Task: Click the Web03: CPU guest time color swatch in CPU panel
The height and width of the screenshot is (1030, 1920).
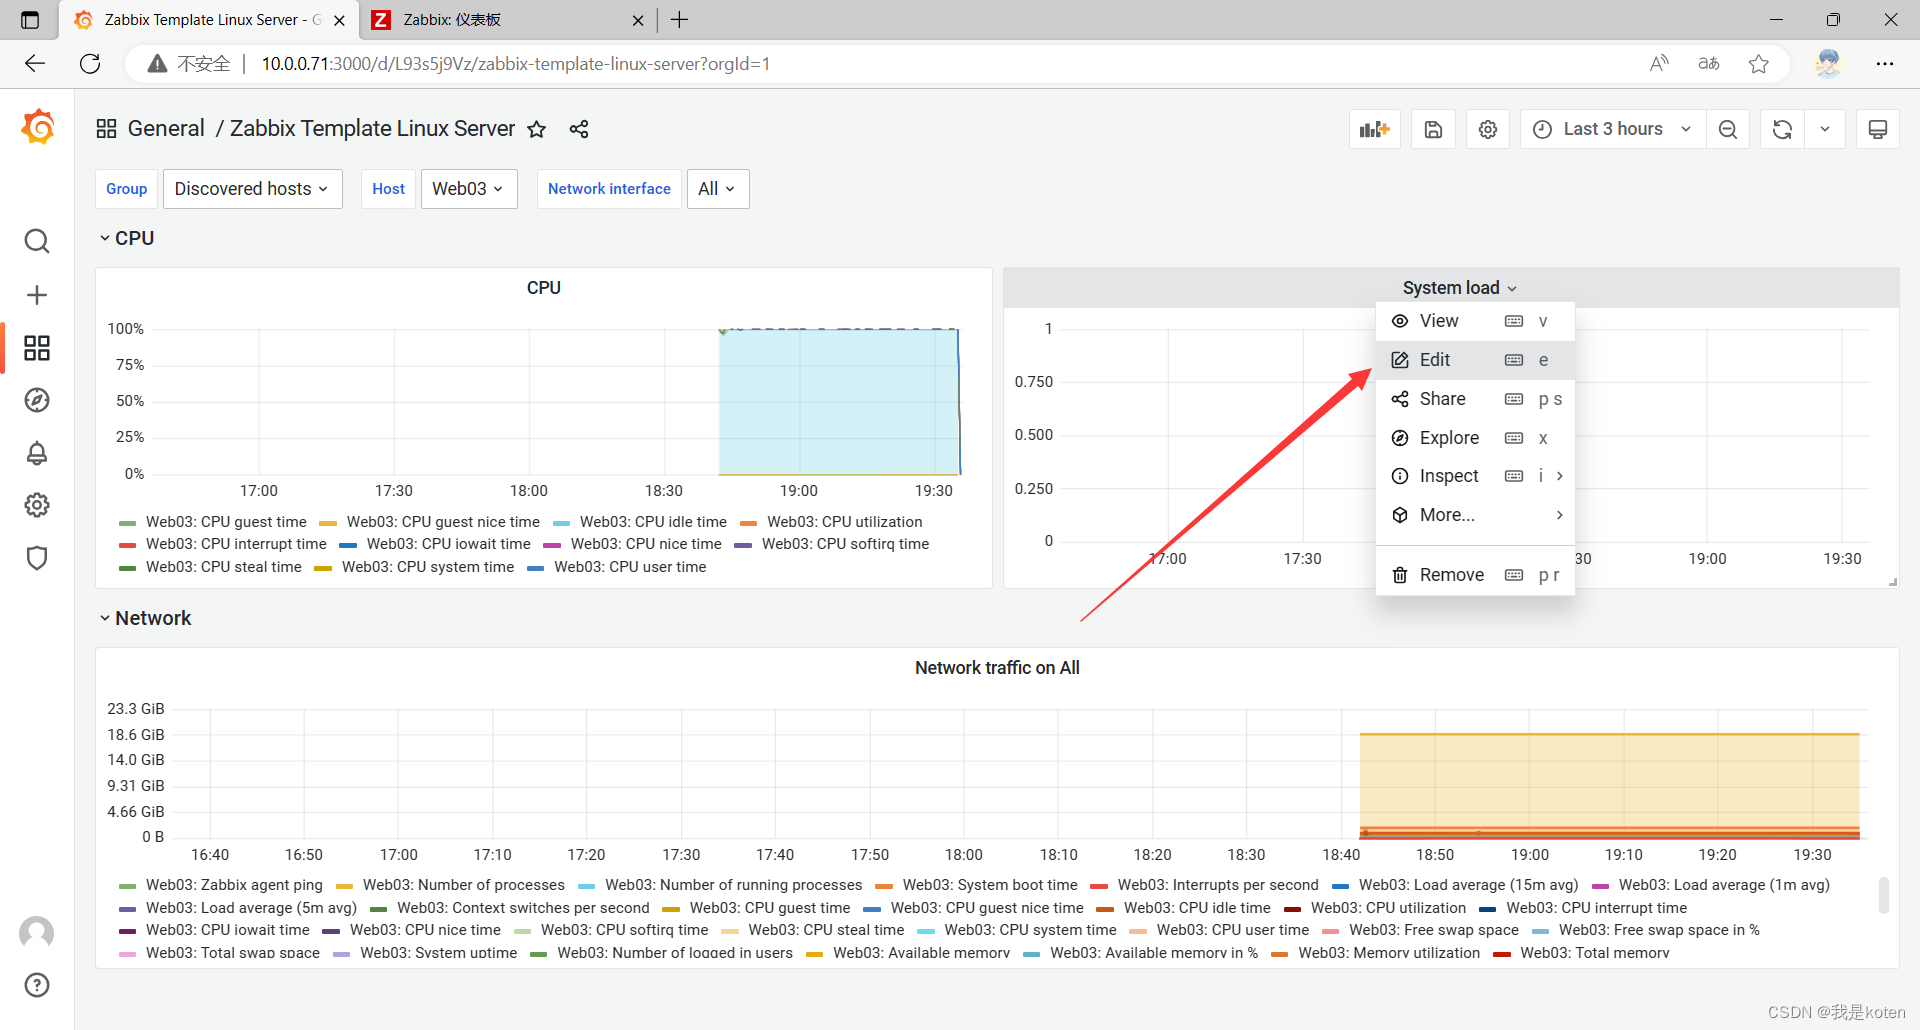Action: pos(127,523)
